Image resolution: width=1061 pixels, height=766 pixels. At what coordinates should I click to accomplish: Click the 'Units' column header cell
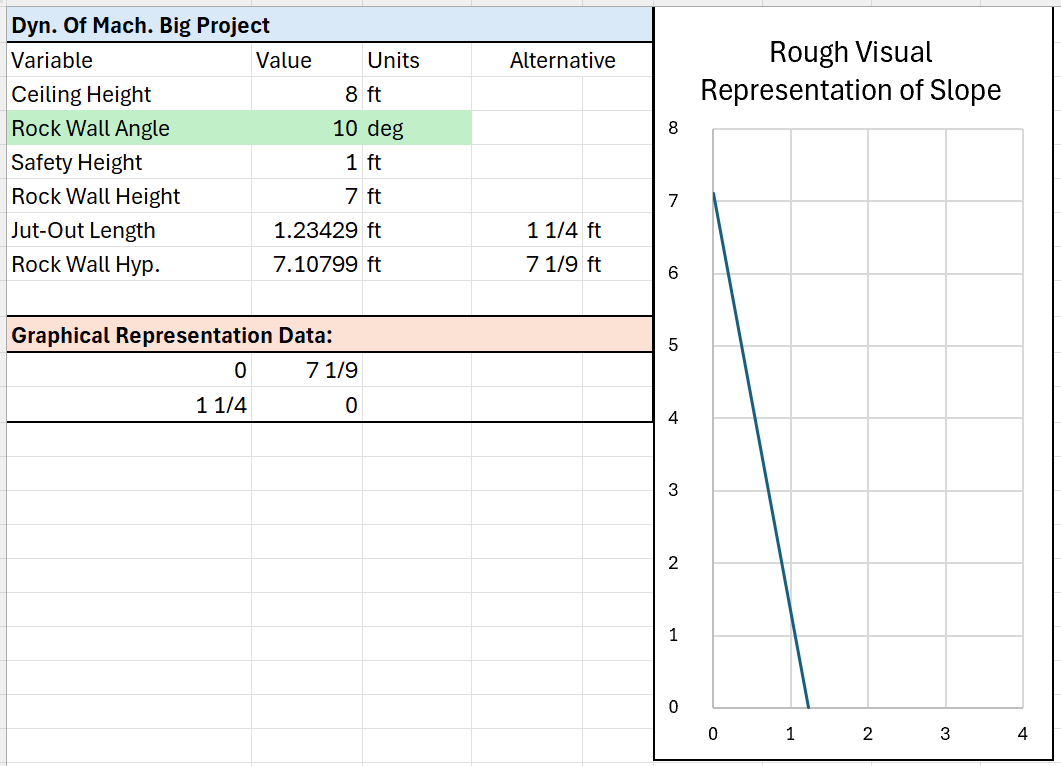tap(417, 60)
